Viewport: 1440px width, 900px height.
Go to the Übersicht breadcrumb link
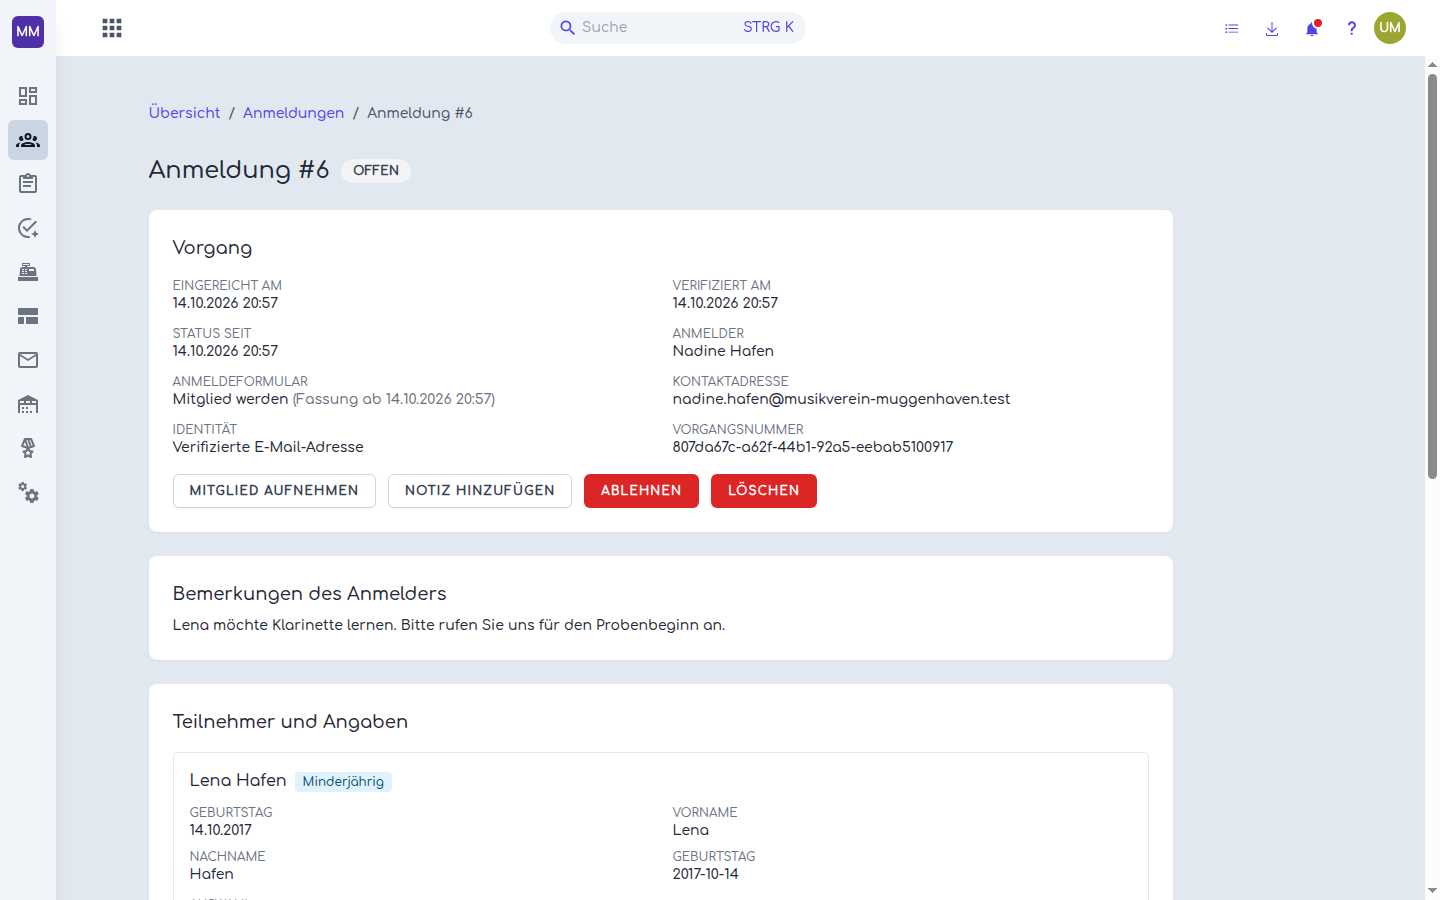pyautogui.click(x=185, y=113)
